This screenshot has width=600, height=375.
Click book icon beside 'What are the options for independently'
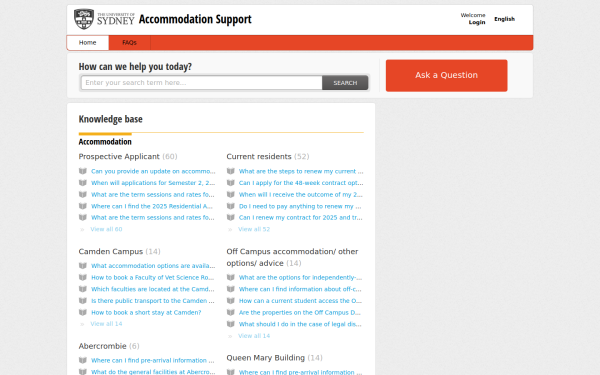point(231,277)
